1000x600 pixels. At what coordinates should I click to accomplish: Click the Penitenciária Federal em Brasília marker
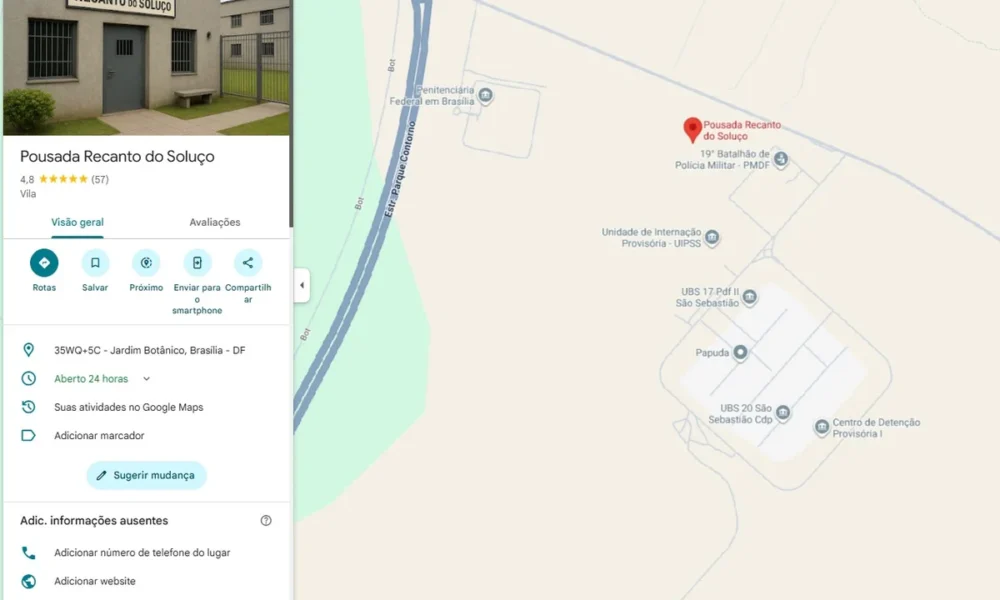(x=485, y=96)
